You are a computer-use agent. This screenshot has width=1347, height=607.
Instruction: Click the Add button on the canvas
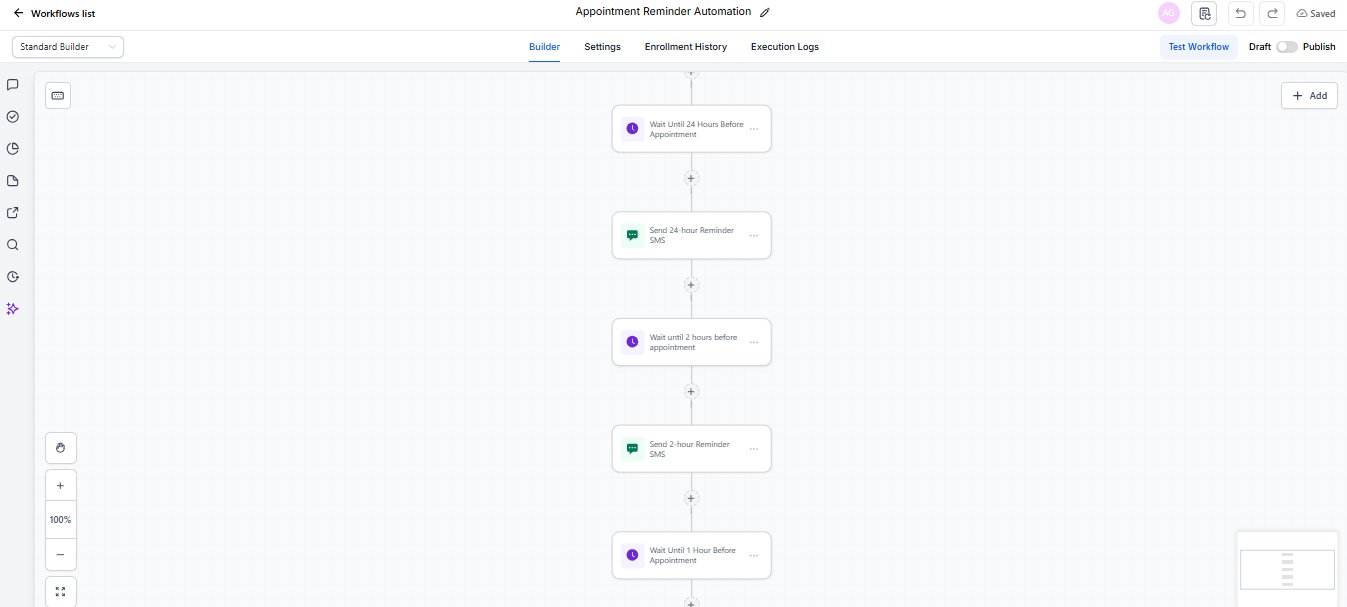pyautogui.click(x=1309, y=95)
